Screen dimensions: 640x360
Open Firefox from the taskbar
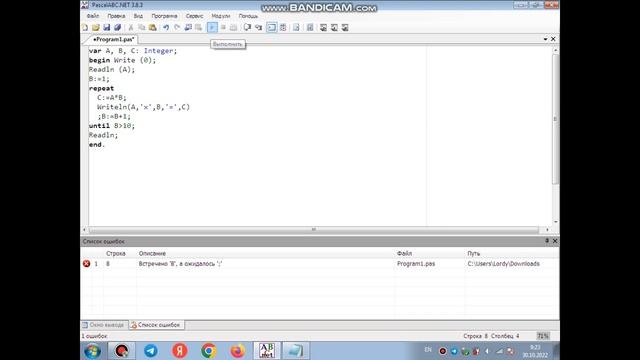click(x=238, y=351)
